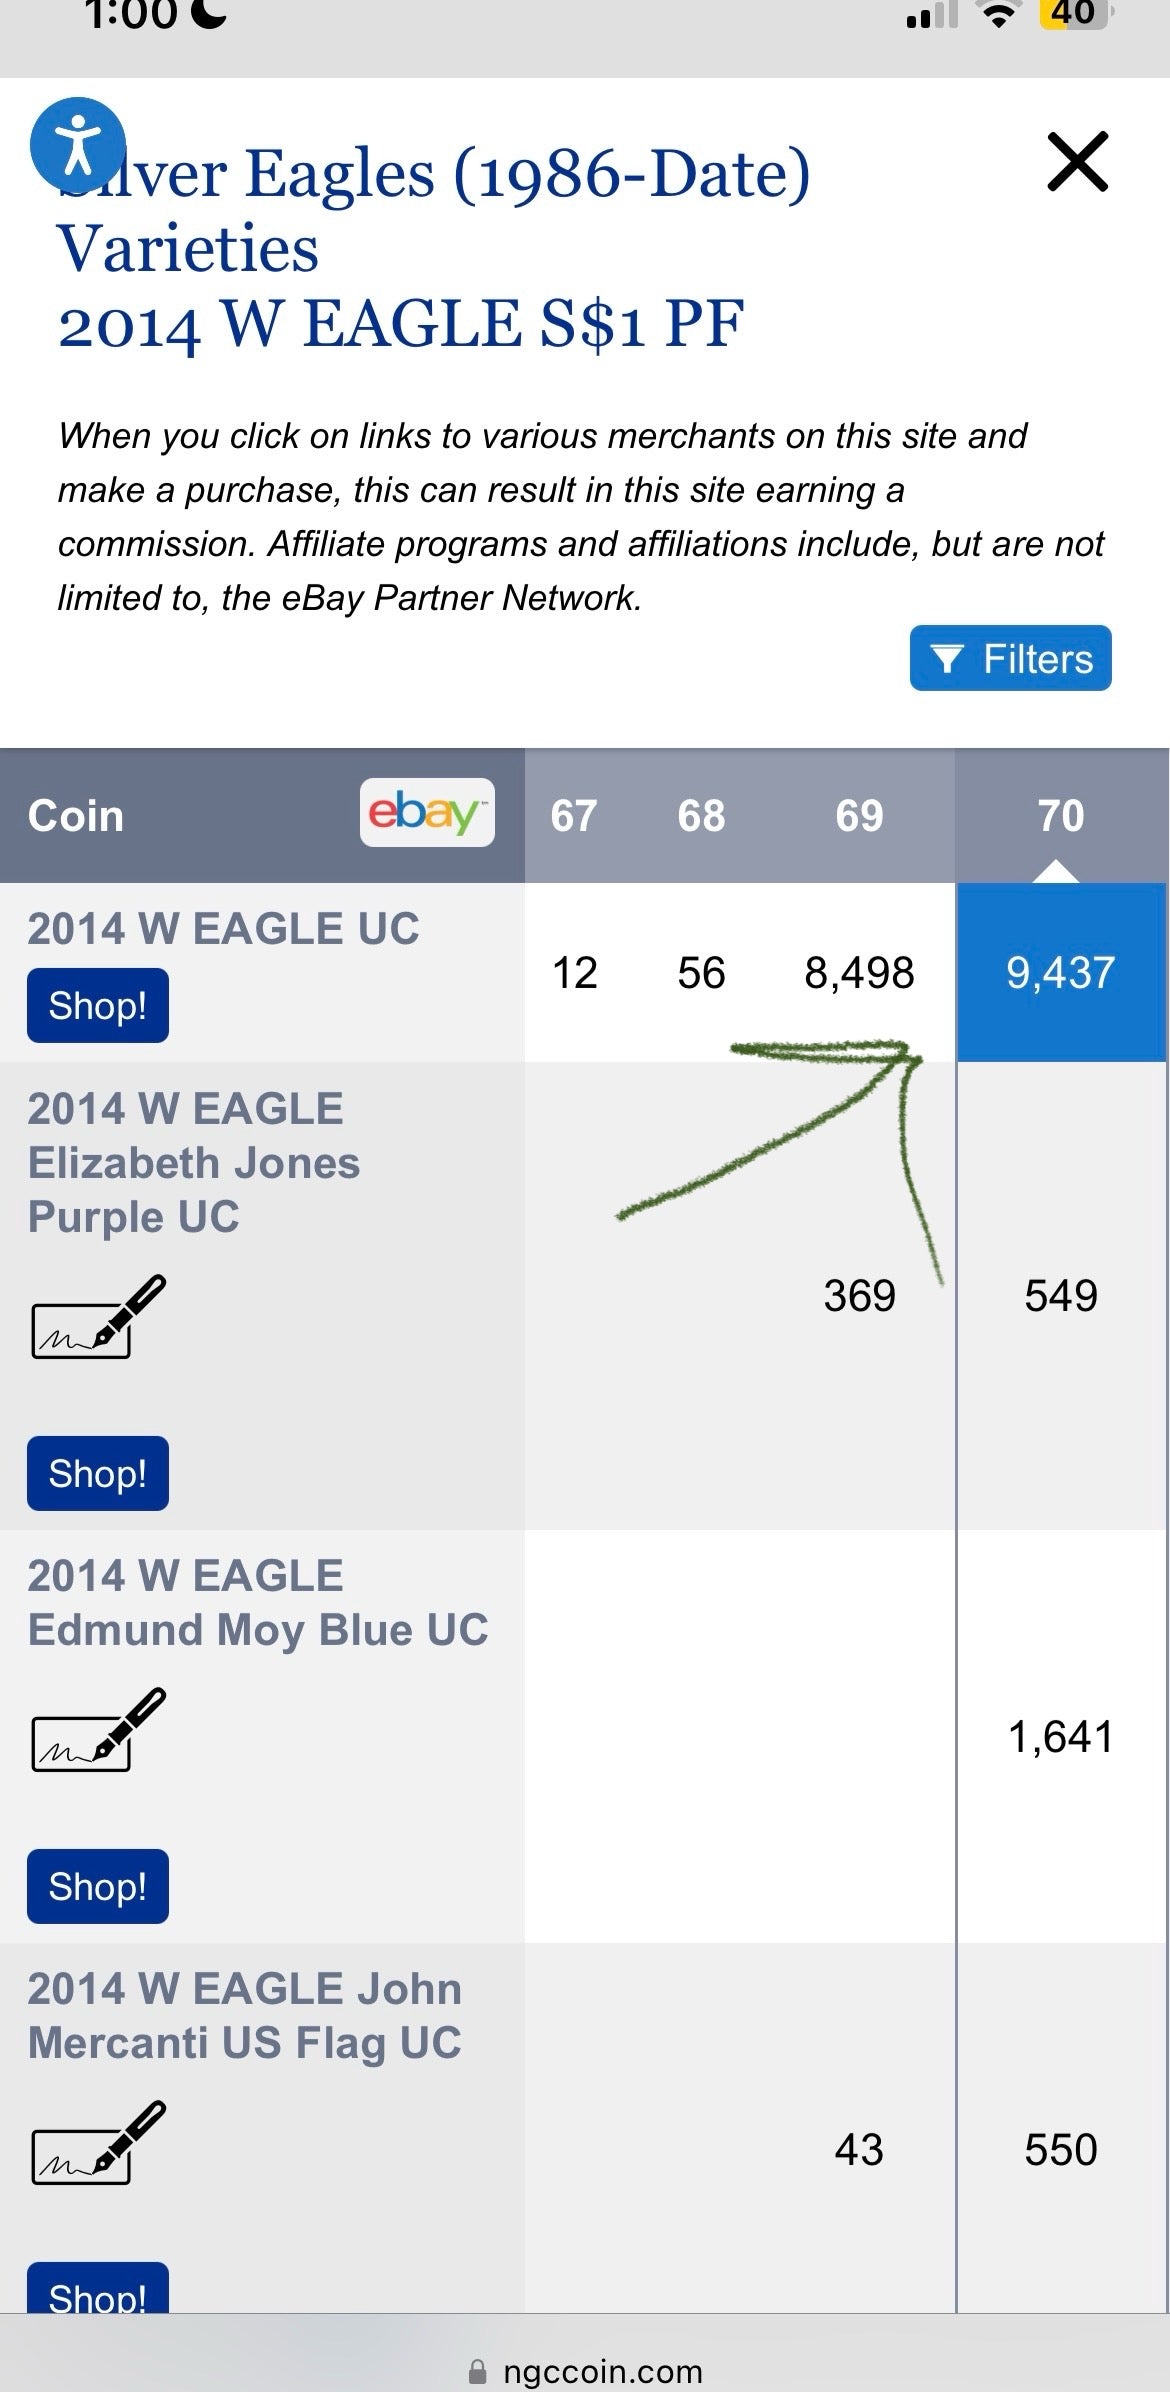1170x2392 pixels.
Task: Click Shop! under Edmund Moy Blue UC
Action: pyautogui.click(x=97, y=1886)
